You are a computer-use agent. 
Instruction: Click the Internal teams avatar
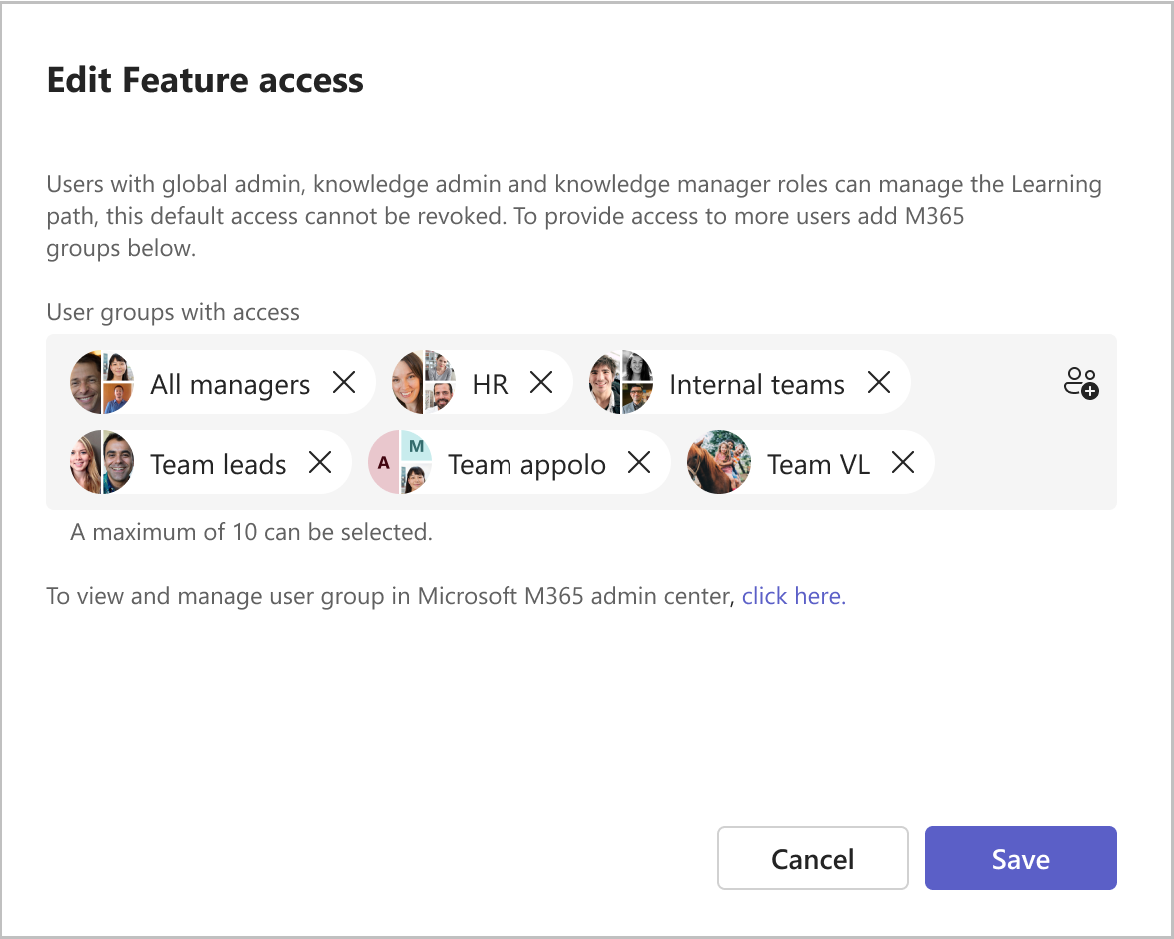coord(621,382)
